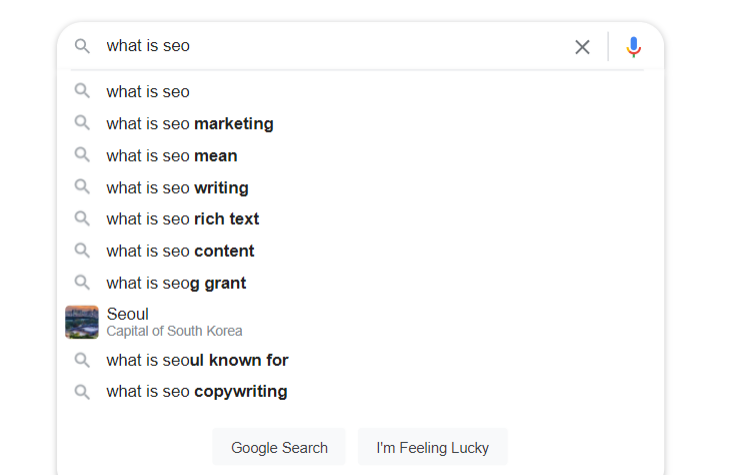
Task: Click magnifier icon beside 'what is seo writing'
Action: pos(82,187)
